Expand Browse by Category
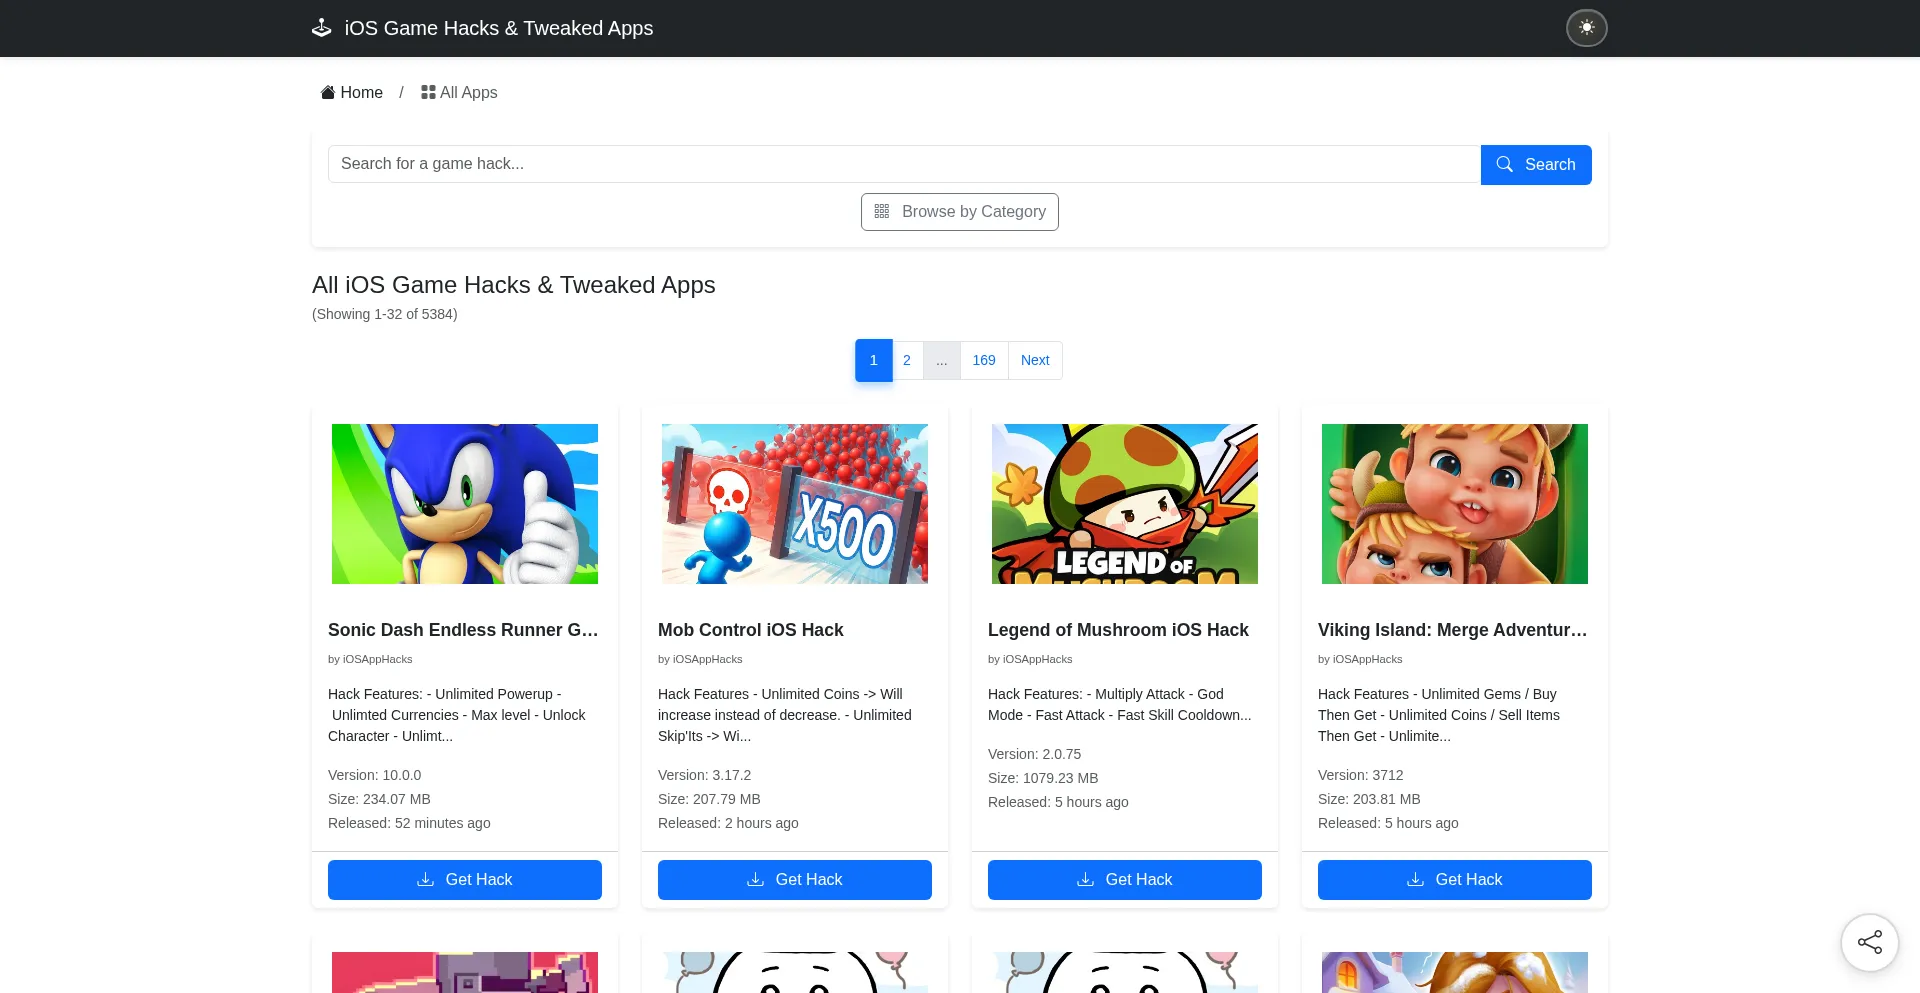 point(960,212)
